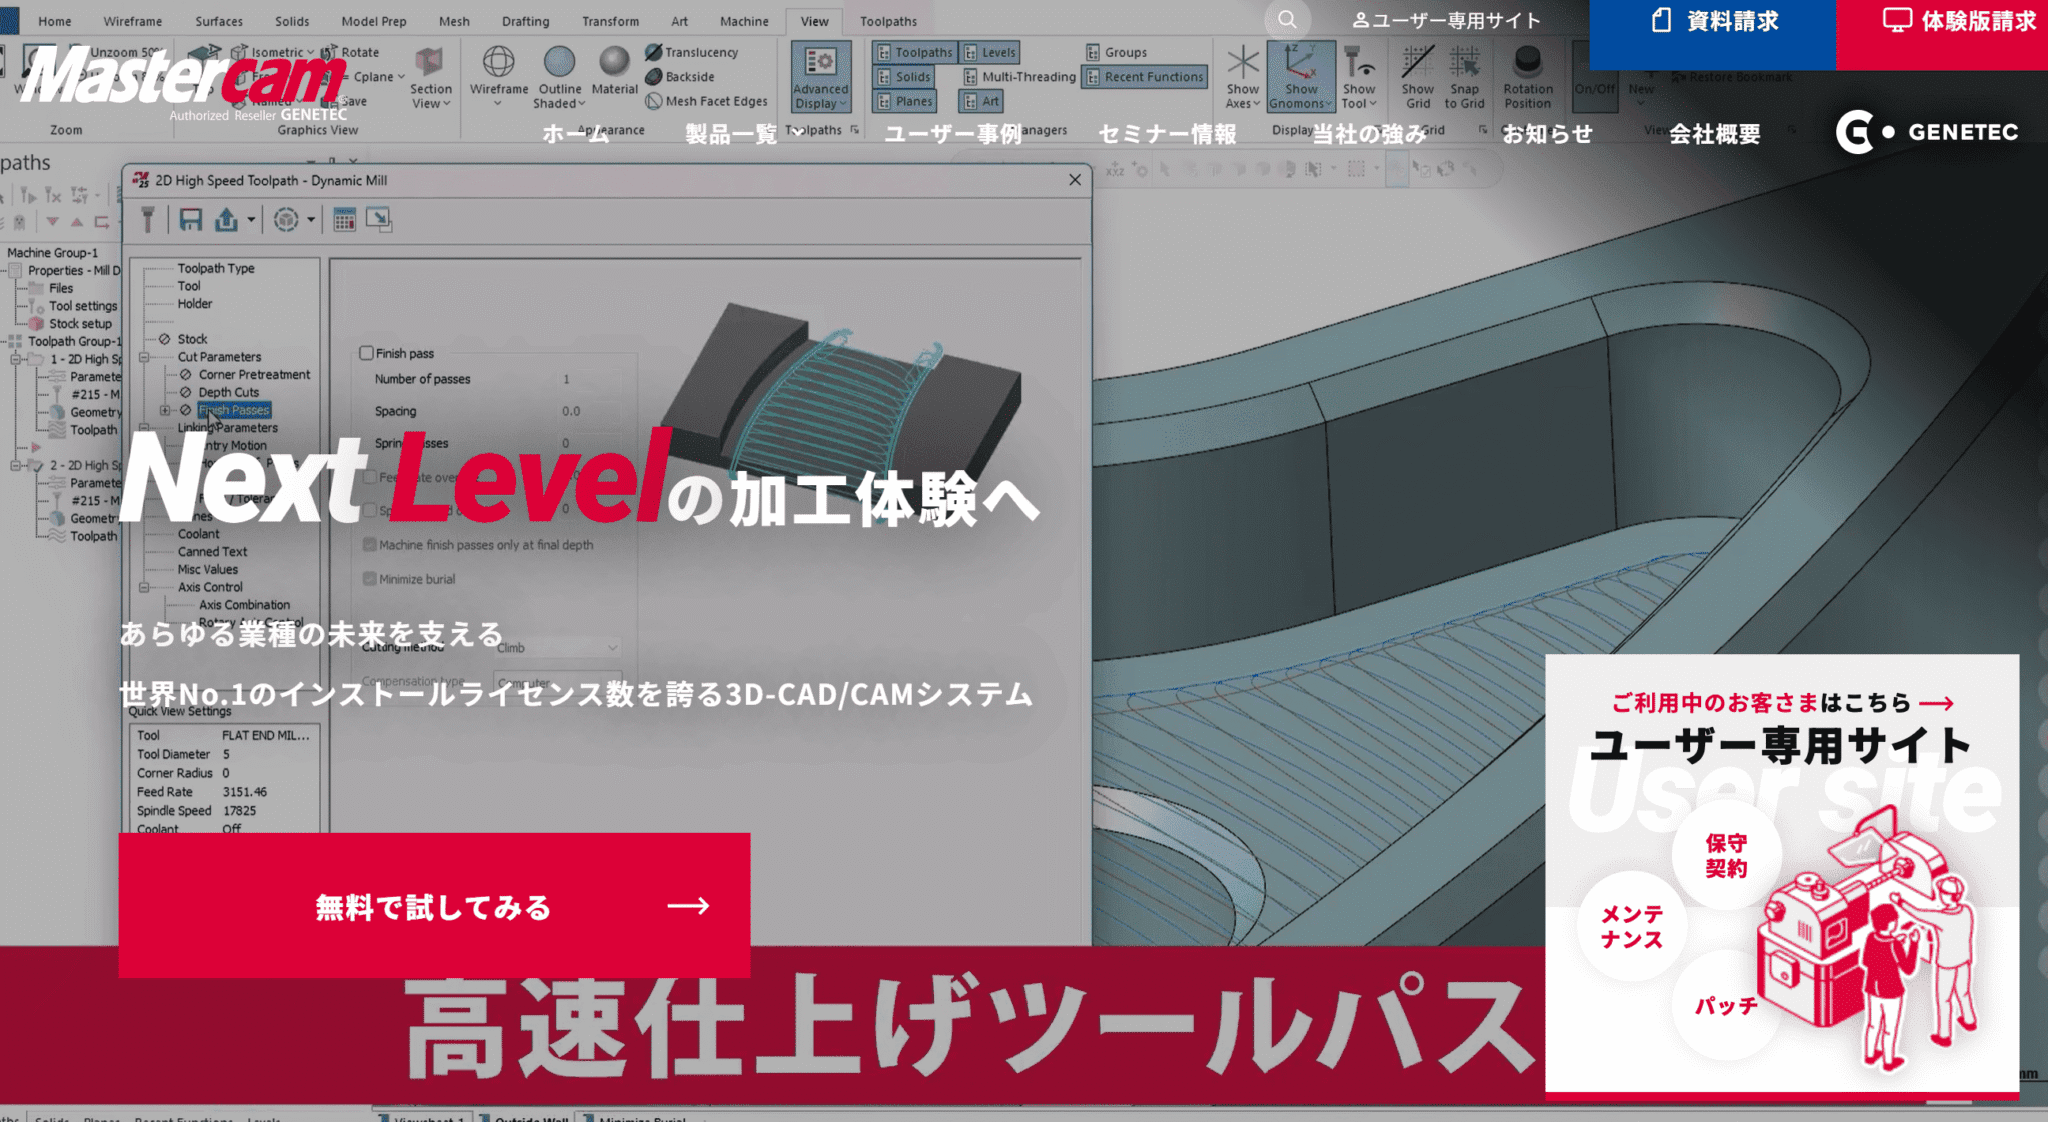
Task: Collapse the Axis Control tree node
Action: (144, 588)
